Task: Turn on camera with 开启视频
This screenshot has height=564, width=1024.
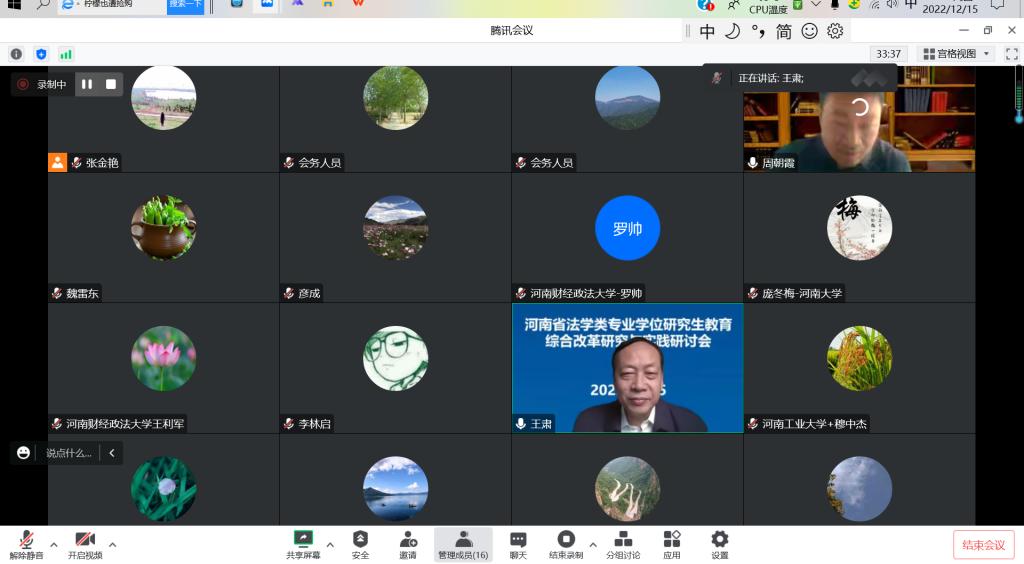Action: point(85,544)
